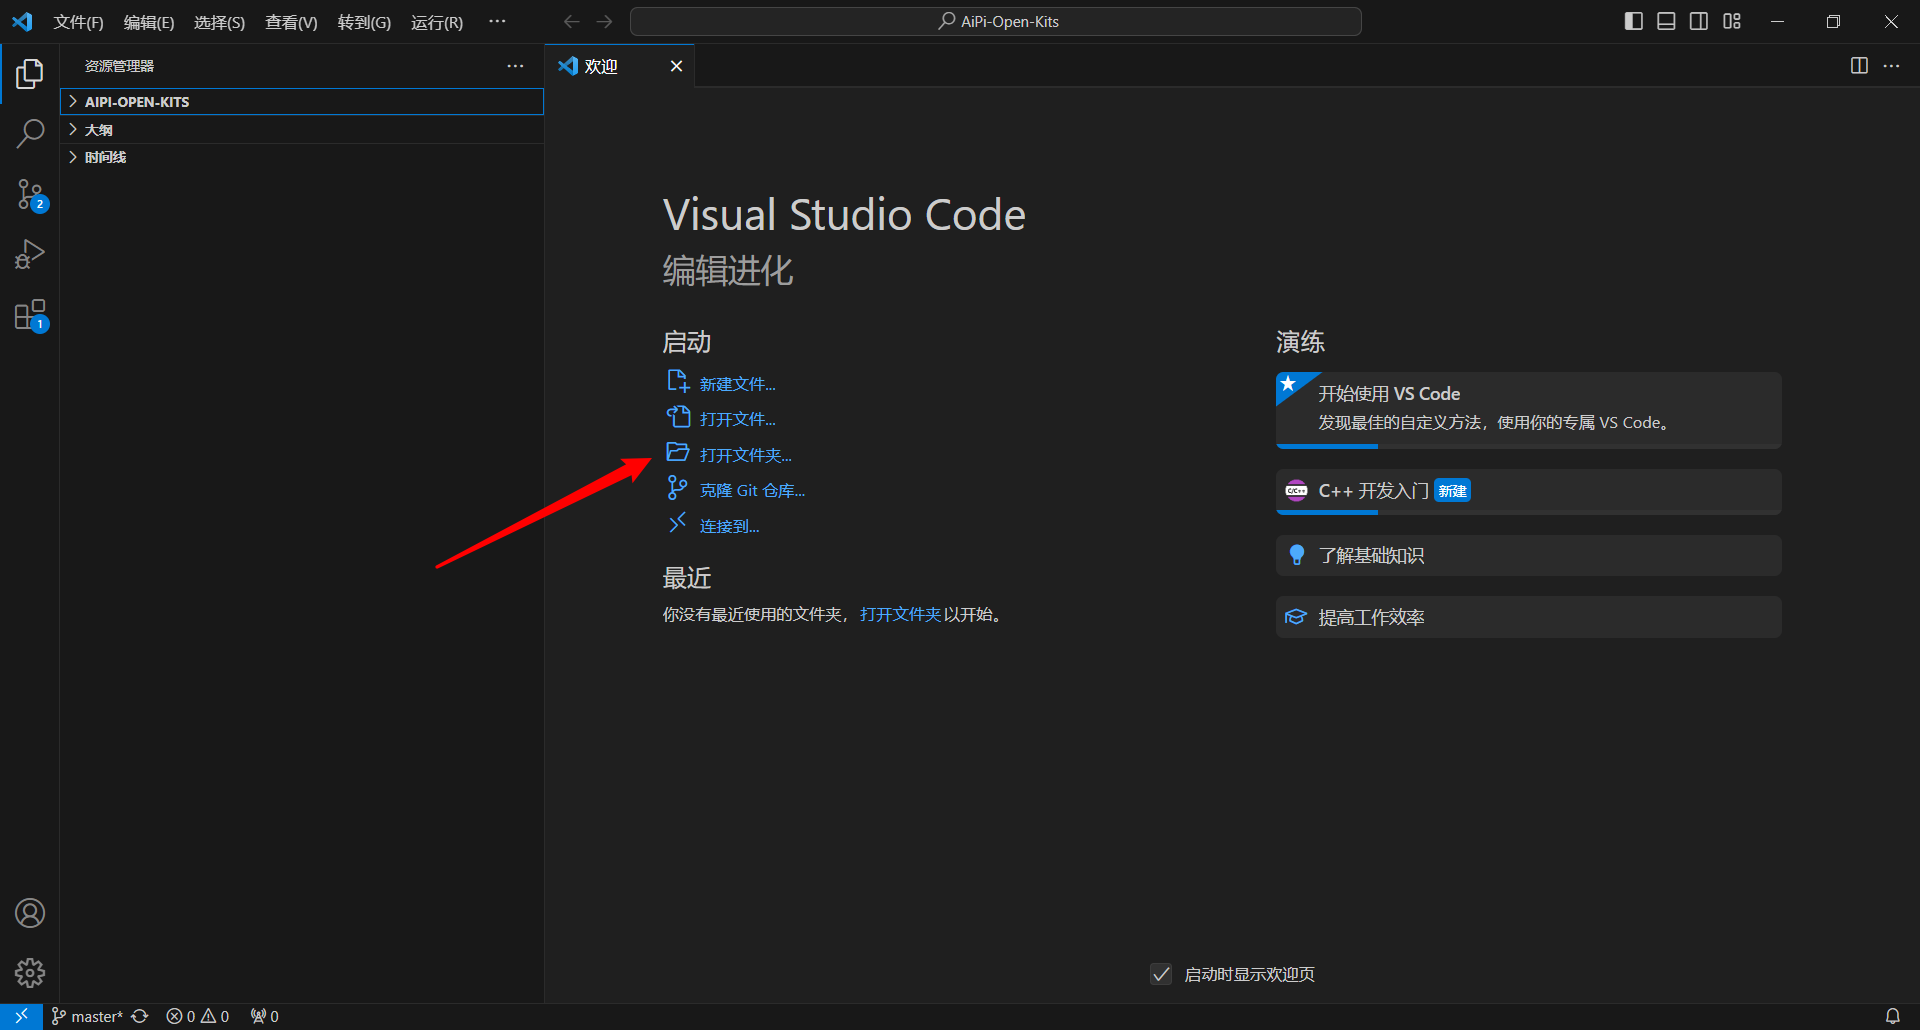Open Explorer views and more actions ellipsis
1920x1030 pixels.
tap(515, 66)
